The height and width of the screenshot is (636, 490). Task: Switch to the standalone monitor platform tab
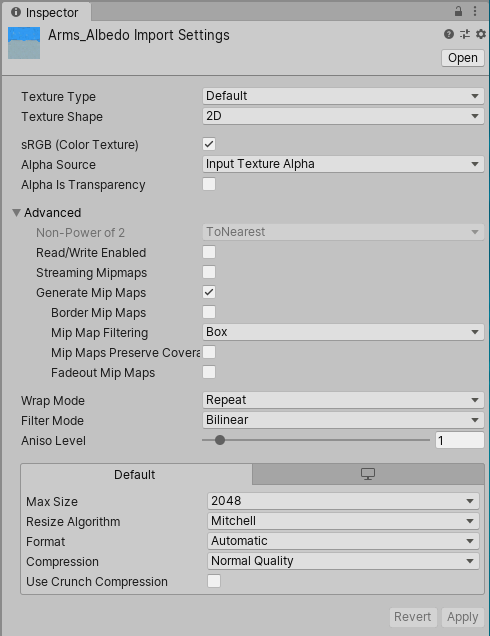tap(368, 474)
